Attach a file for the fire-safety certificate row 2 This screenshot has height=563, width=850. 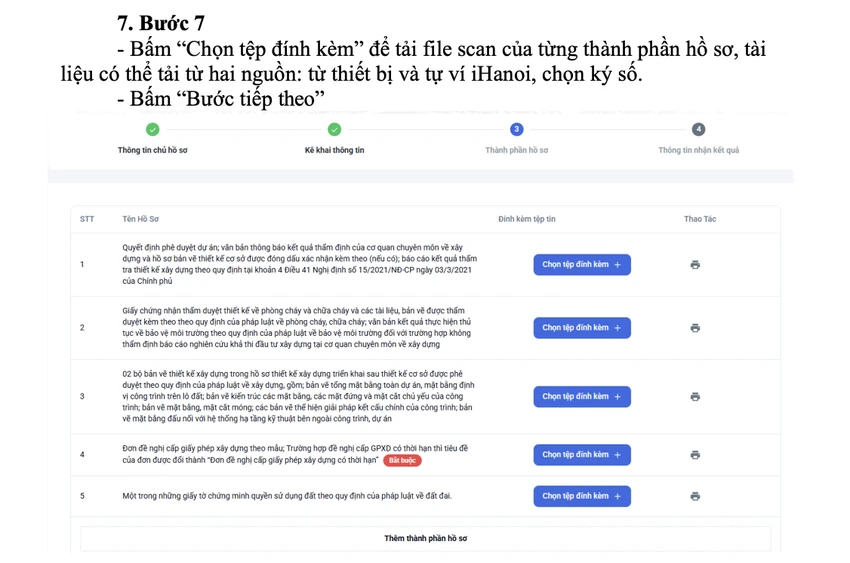582,328
